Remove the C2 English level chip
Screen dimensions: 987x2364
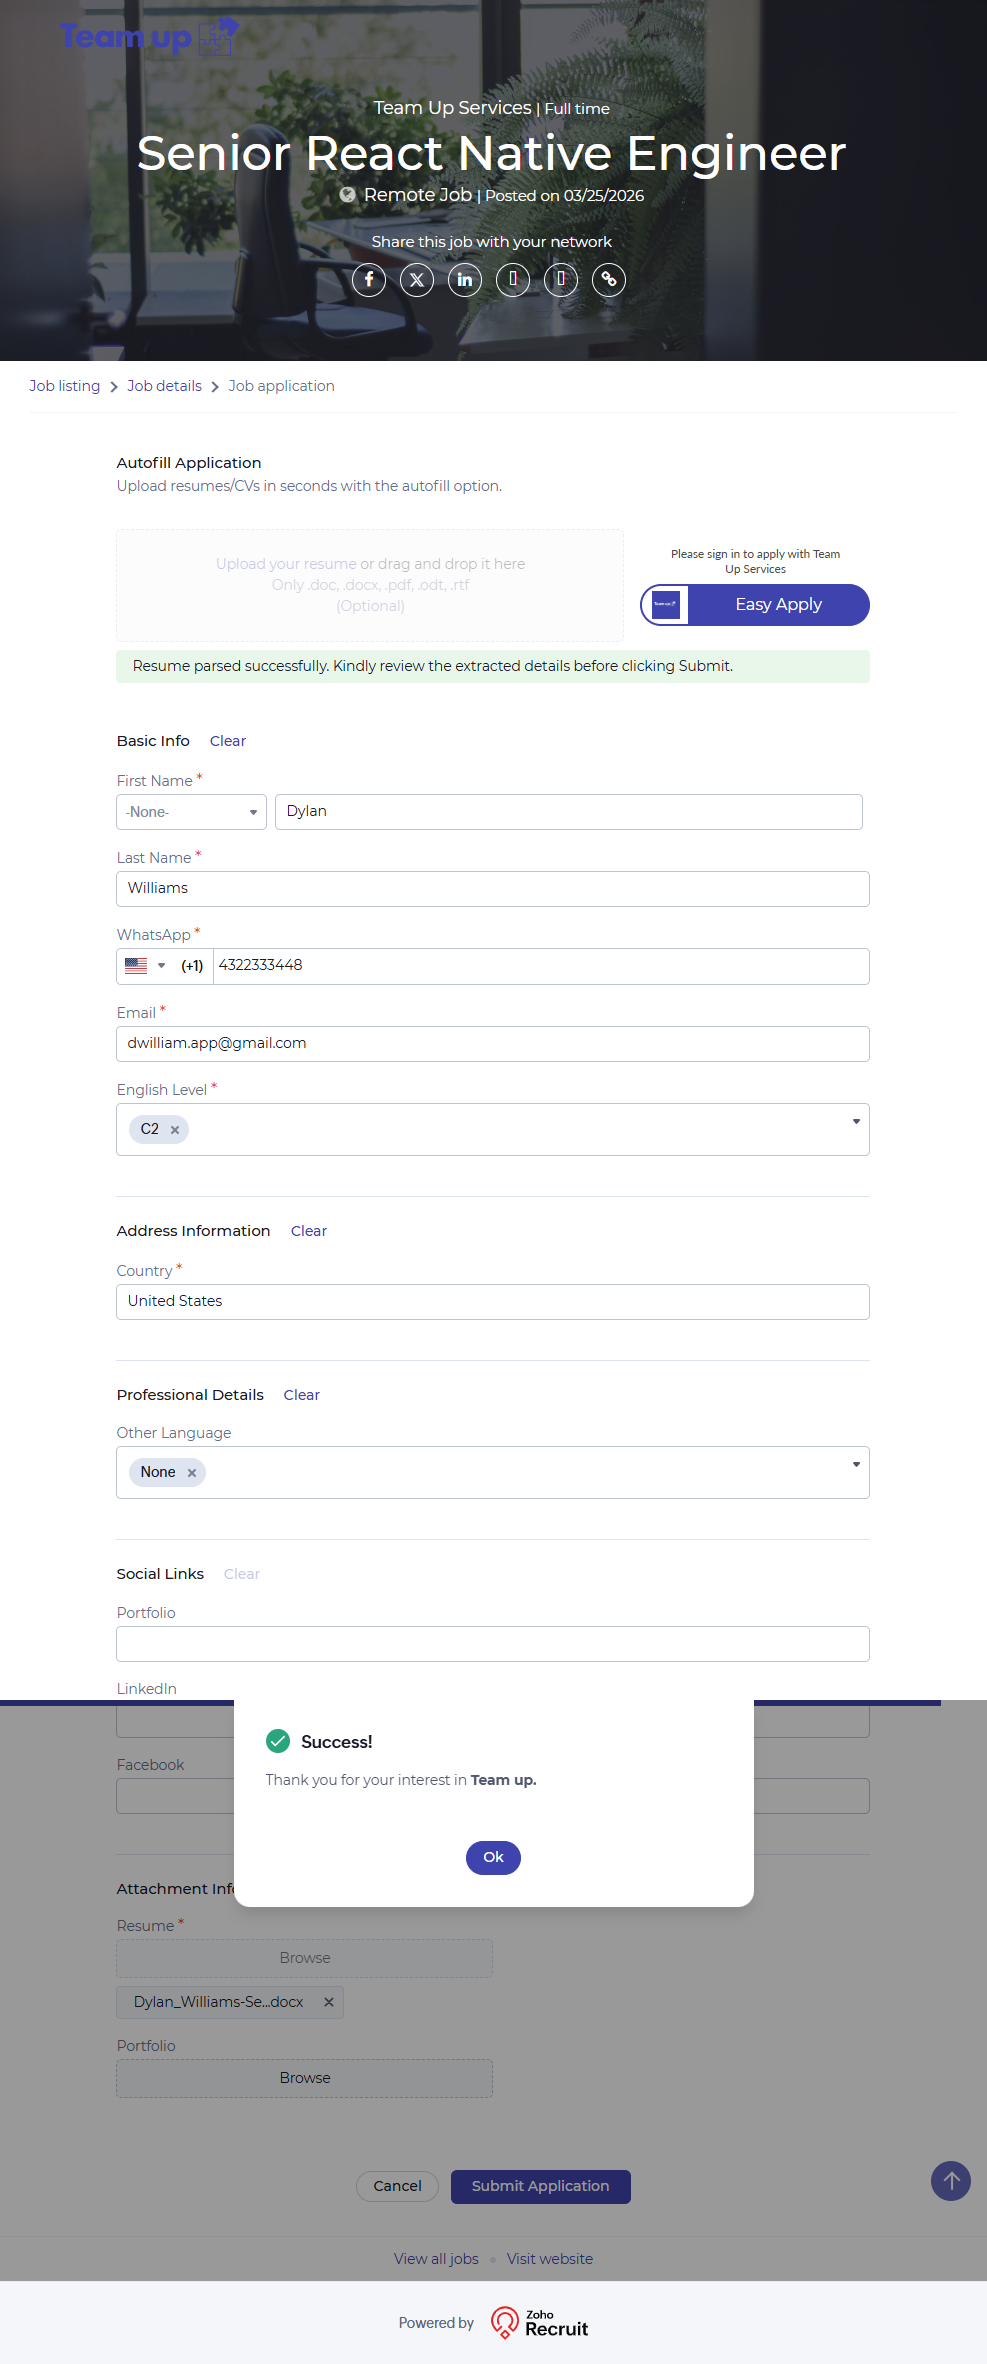[x=175, y=1130]
